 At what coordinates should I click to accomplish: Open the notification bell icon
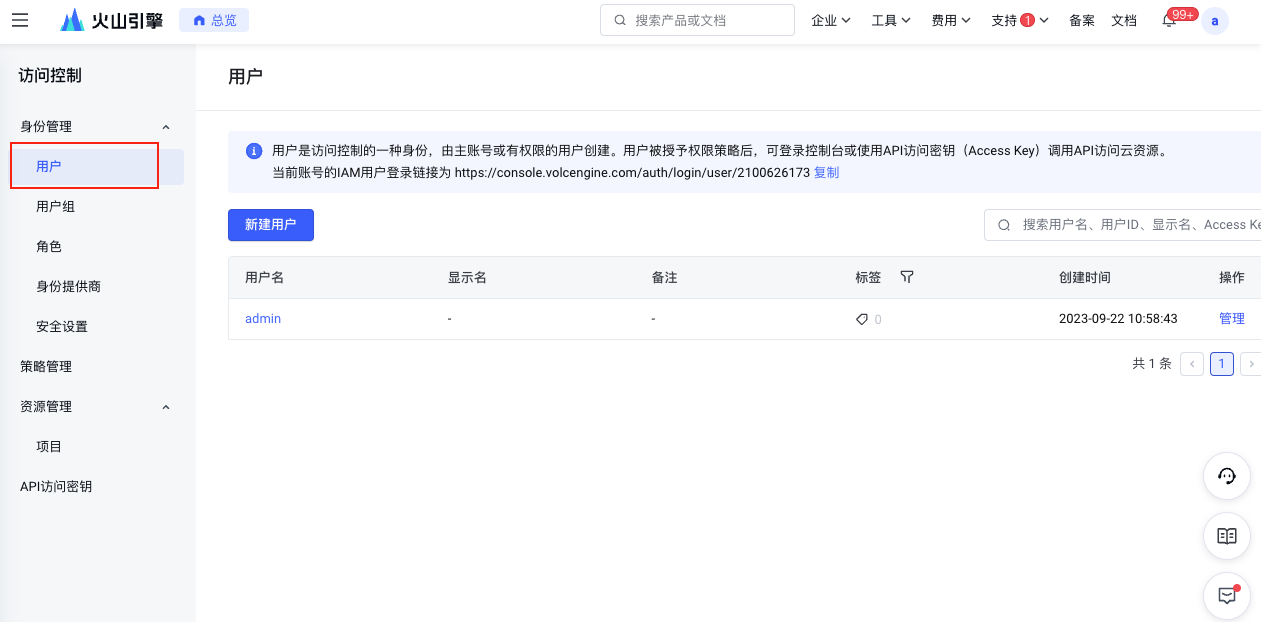point(1169,21)
